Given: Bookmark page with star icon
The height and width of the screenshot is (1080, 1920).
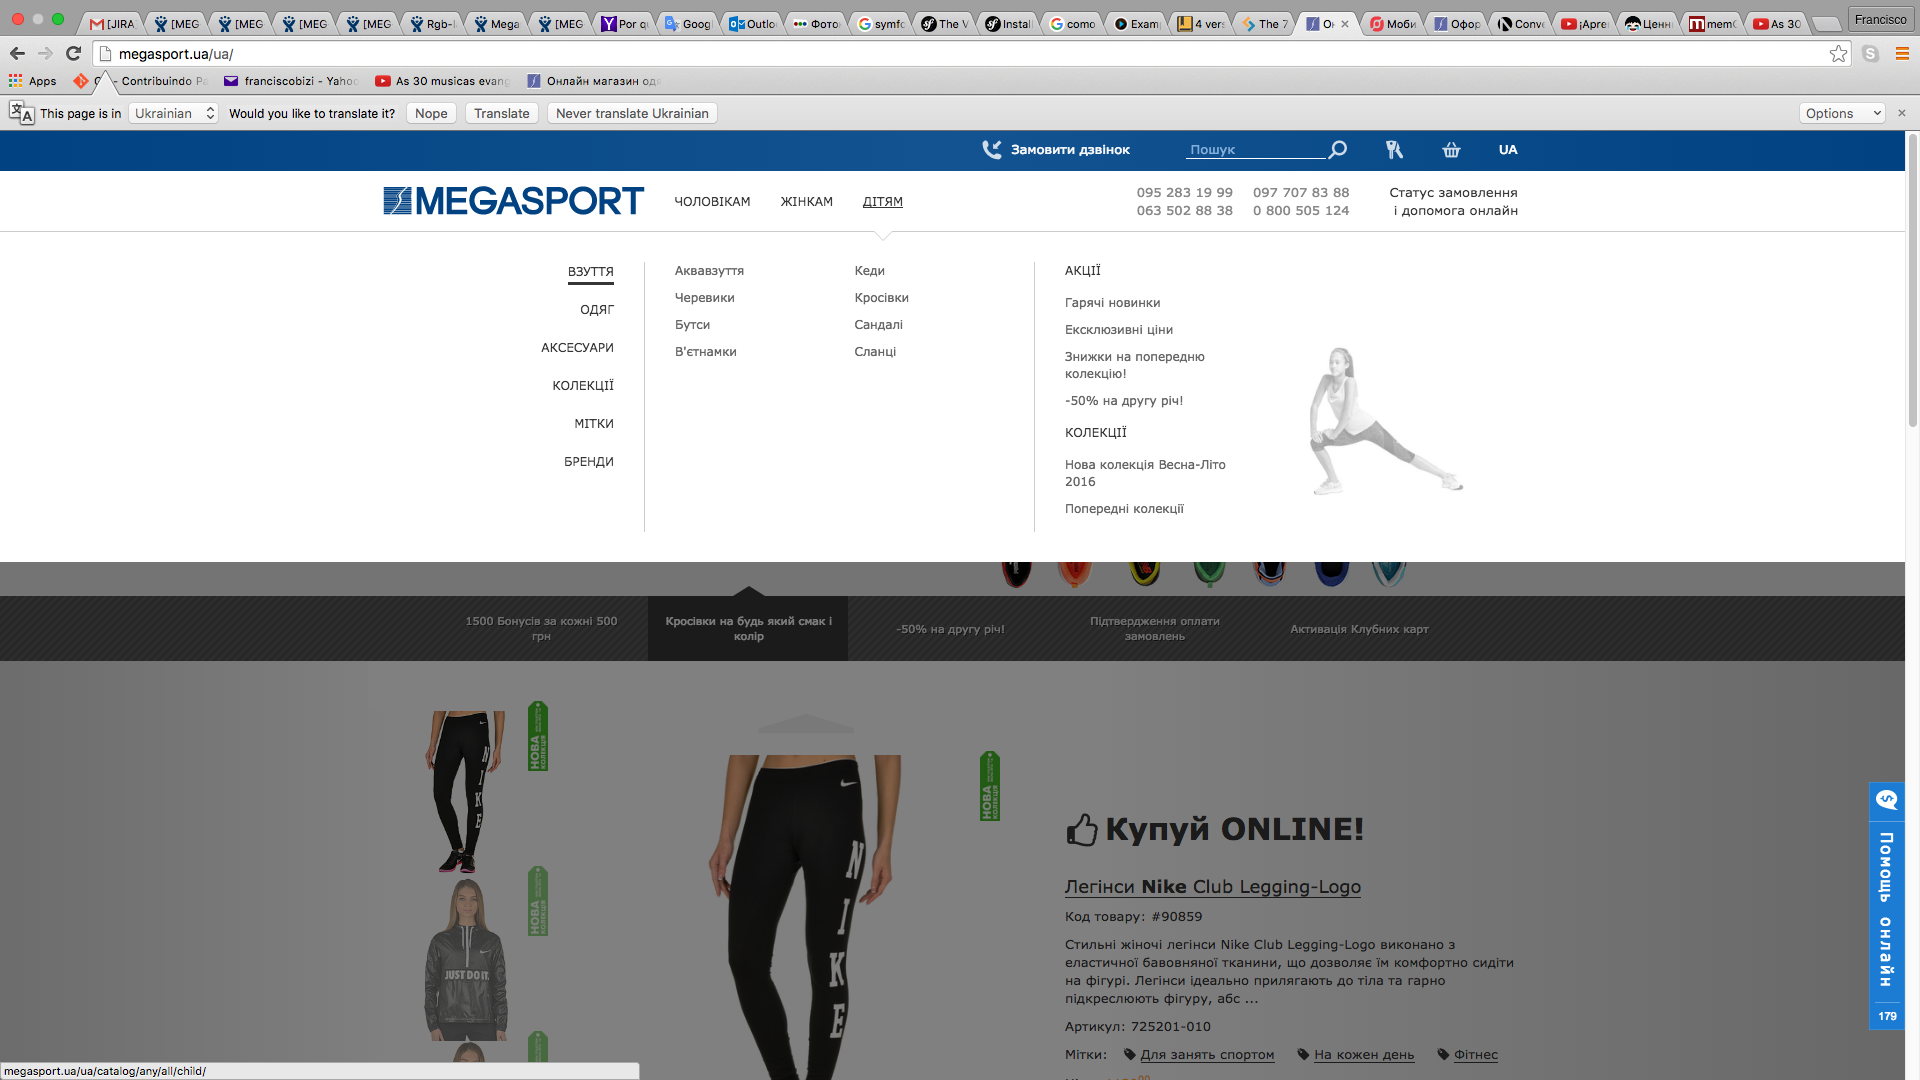Looking at the screenshot, I should [1838, 54].
